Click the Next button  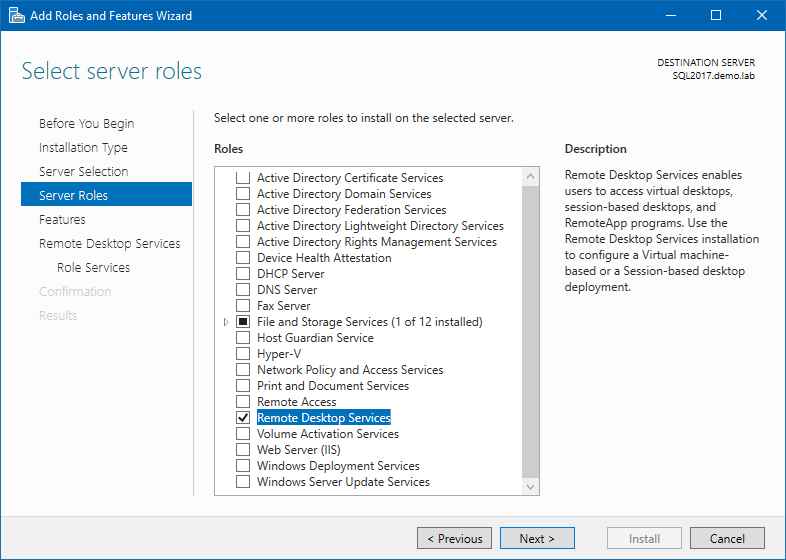537,539
